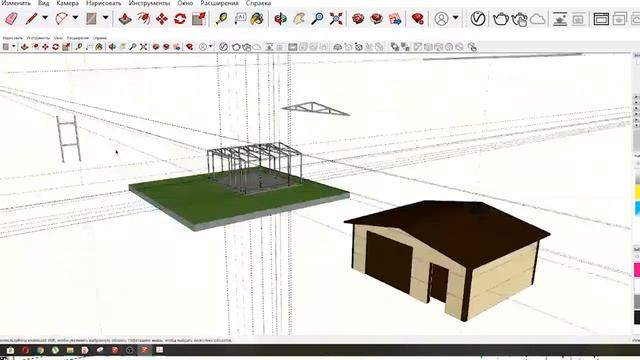The height and width of the screenshot is (360, 640).
Task: Activate Offset tool in large toolbar
Action: pyautogui.click(x=144, y=19)
